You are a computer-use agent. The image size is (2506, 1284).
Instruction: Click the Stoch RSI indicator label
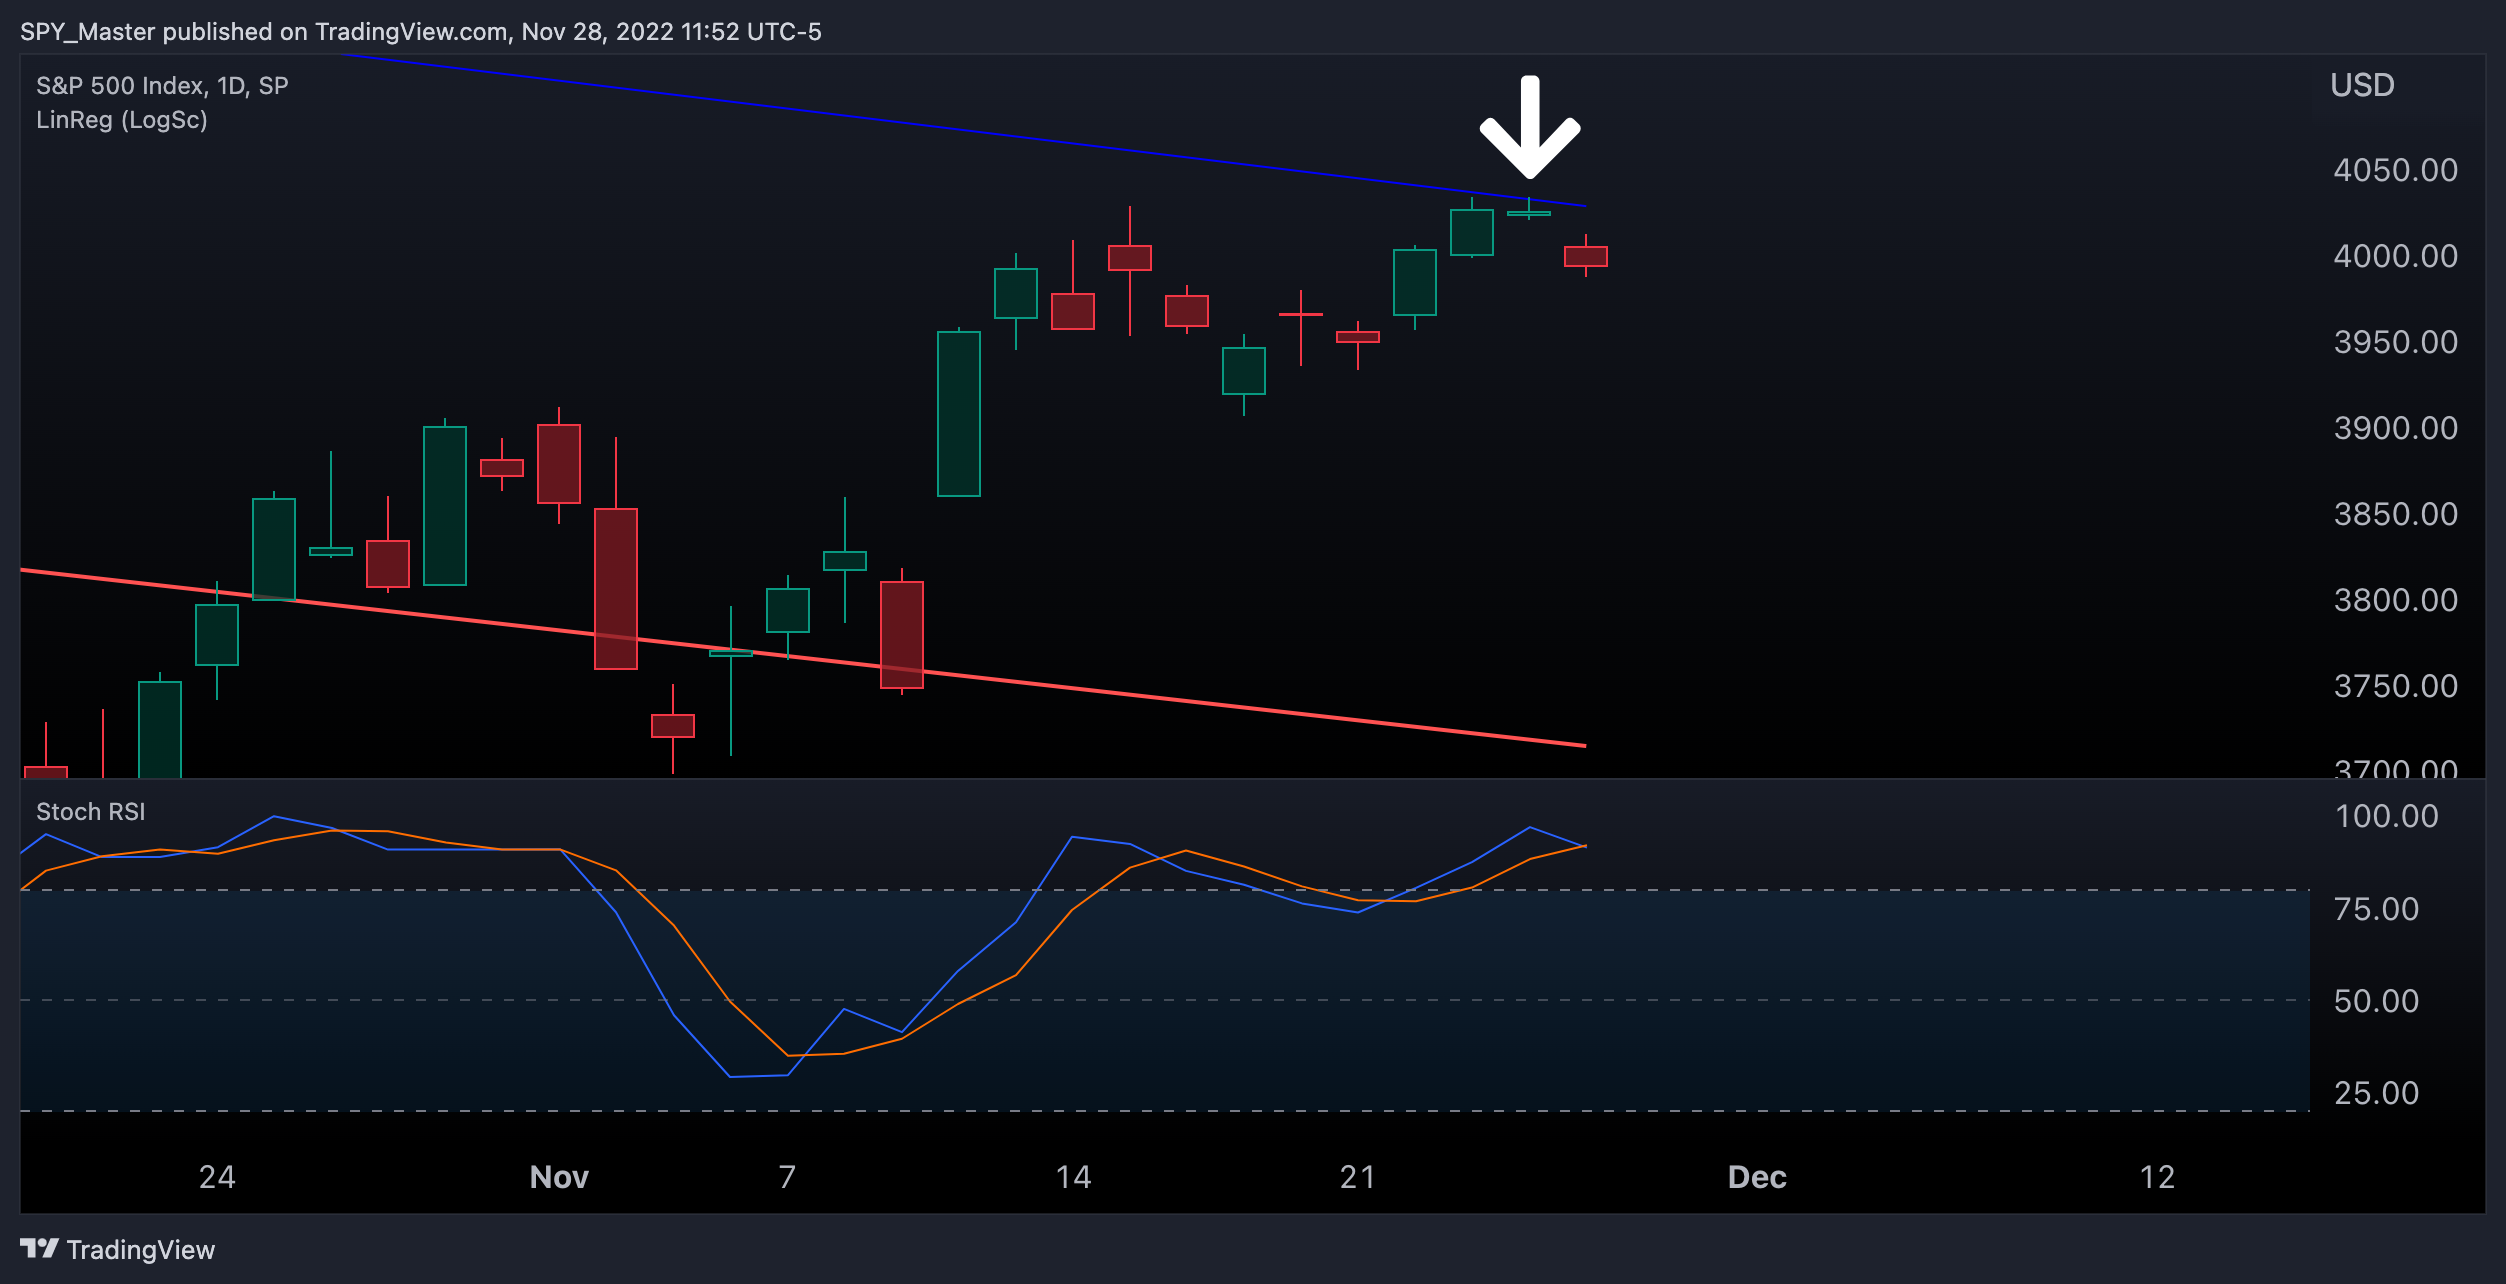point(91,812)
